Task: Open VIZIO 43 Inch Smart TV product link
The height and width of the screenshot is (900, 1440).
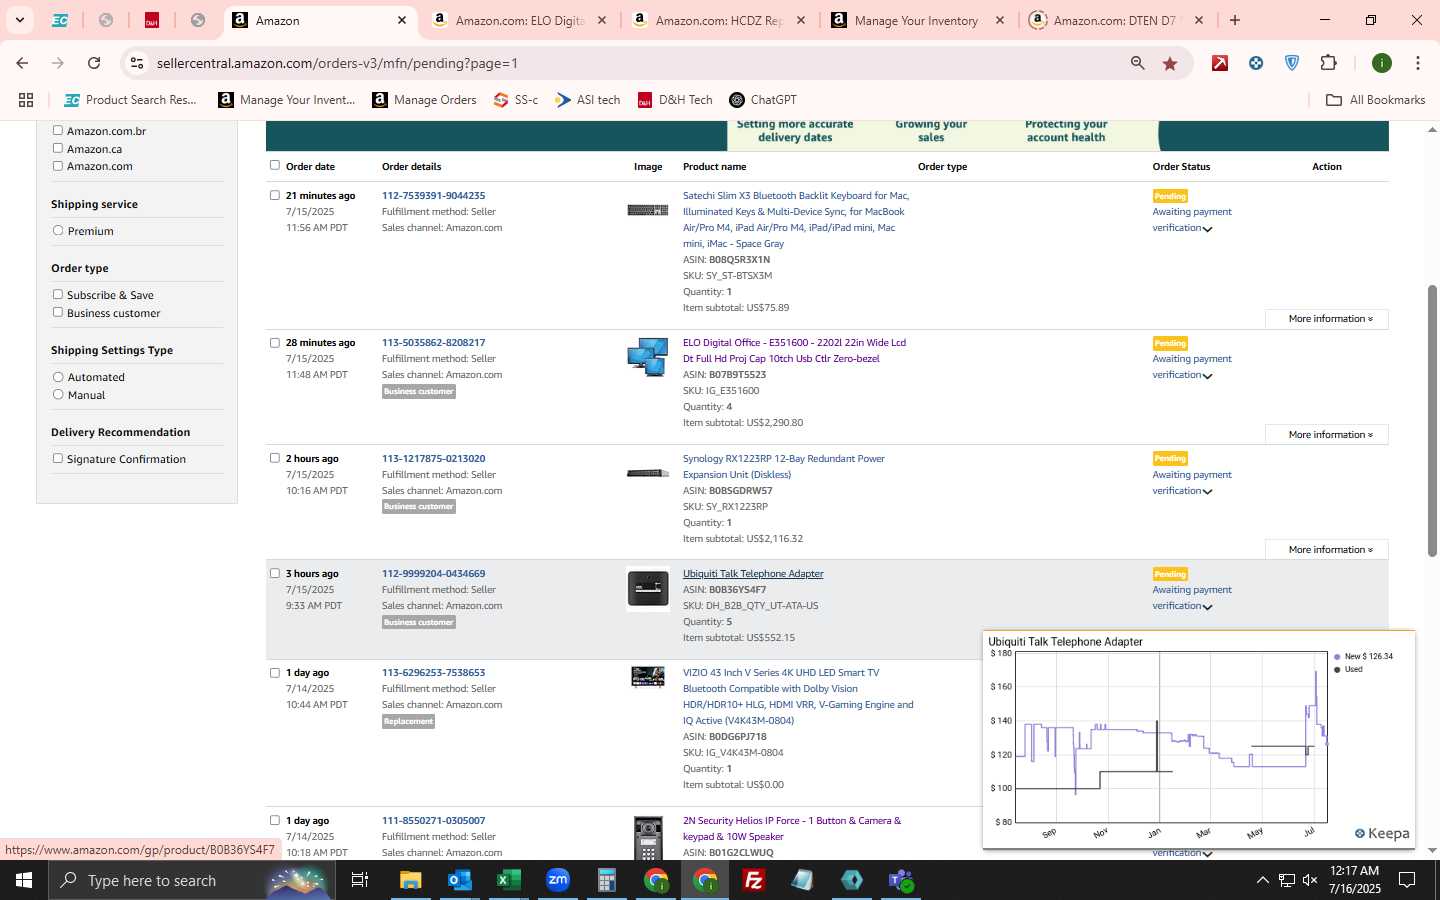Action: coord(798,696)
